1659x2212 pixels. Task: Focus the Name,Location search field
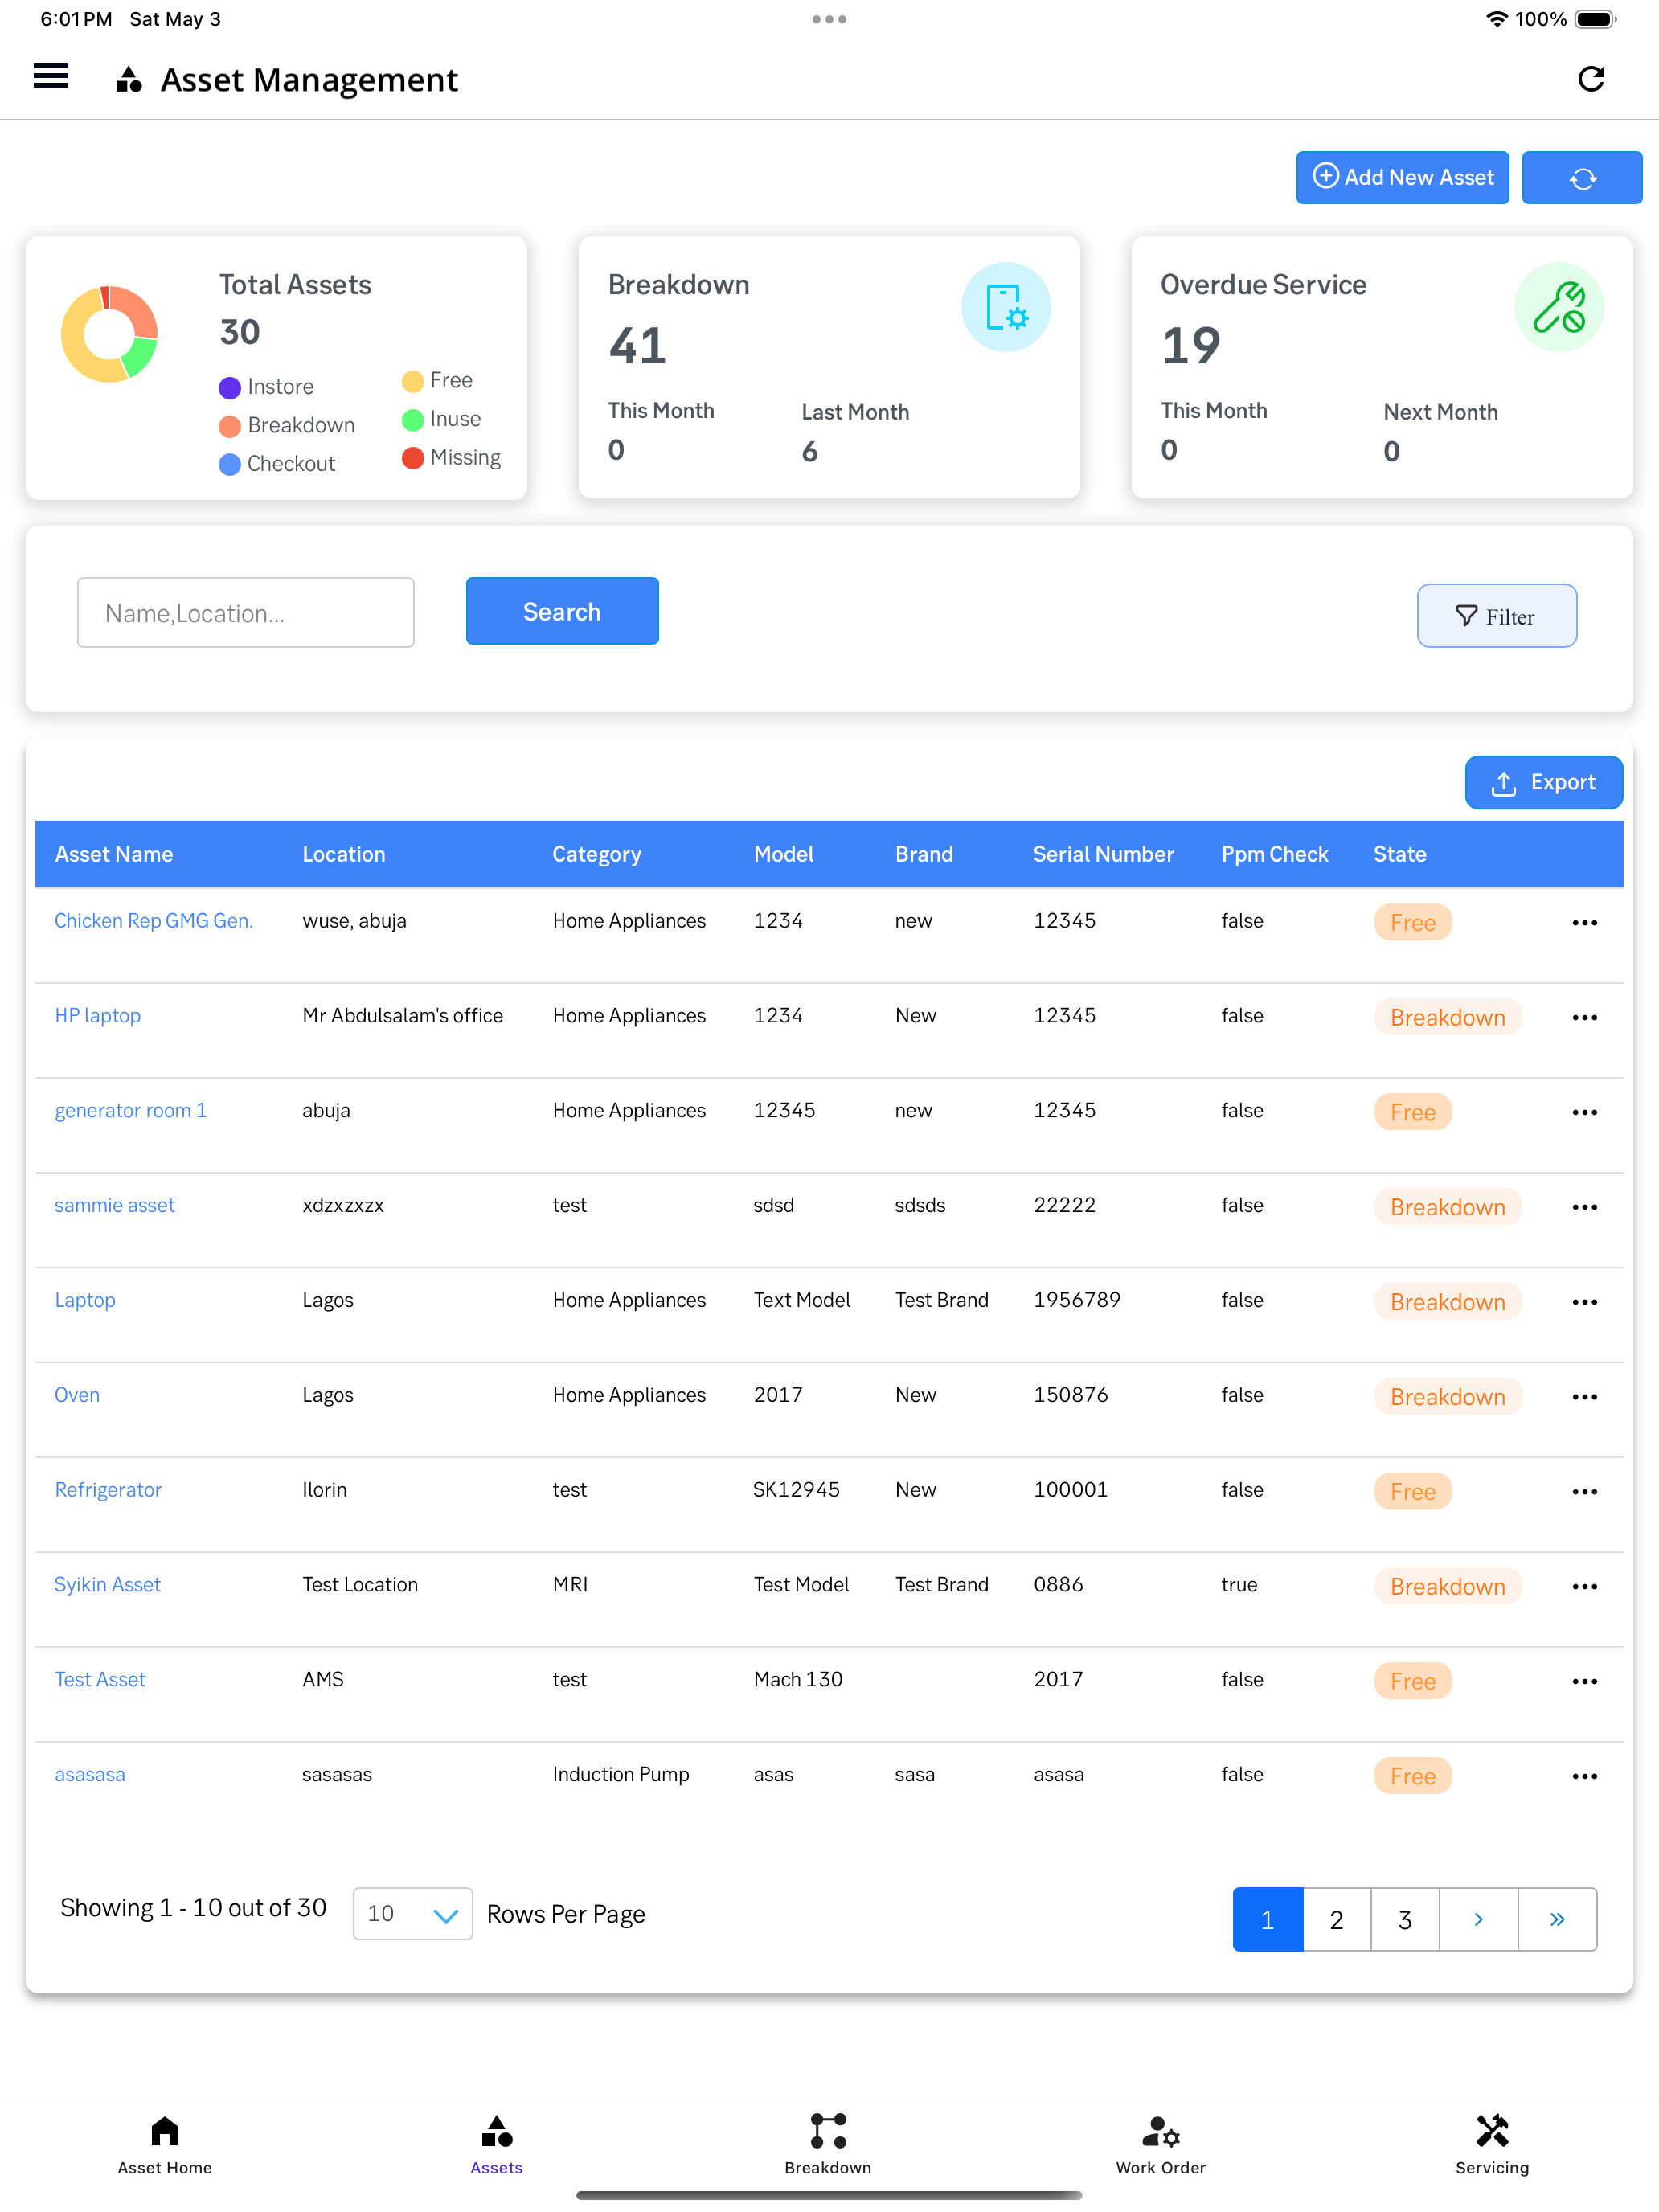tap(246, 612)
